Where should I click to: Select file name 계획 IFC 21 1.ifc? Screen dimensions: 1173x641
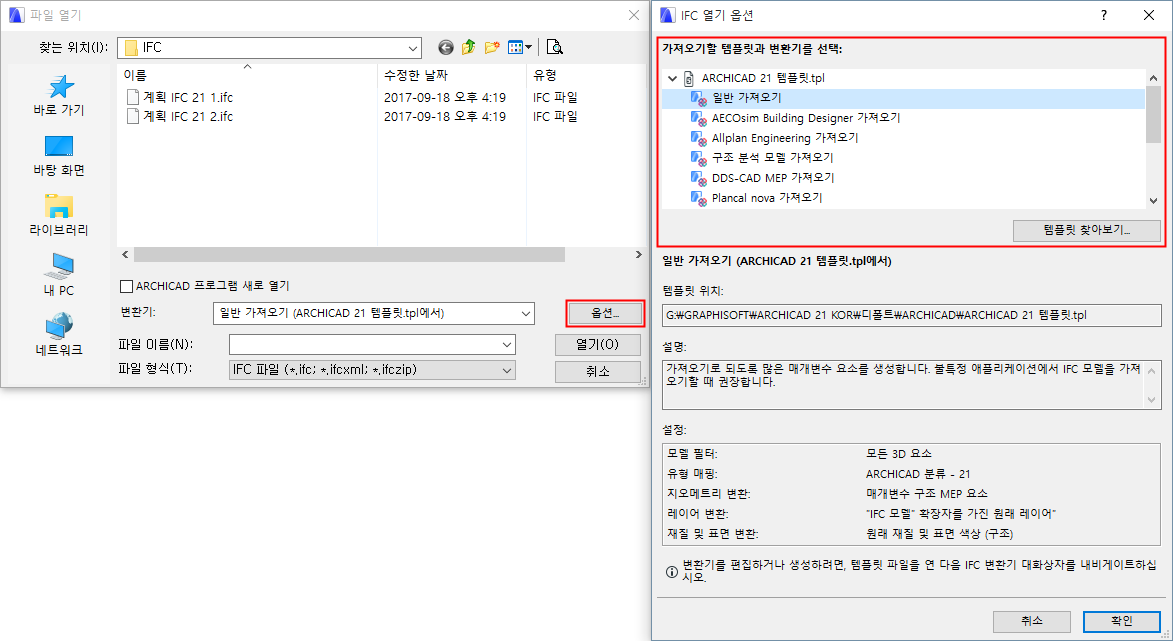point(188,97)
